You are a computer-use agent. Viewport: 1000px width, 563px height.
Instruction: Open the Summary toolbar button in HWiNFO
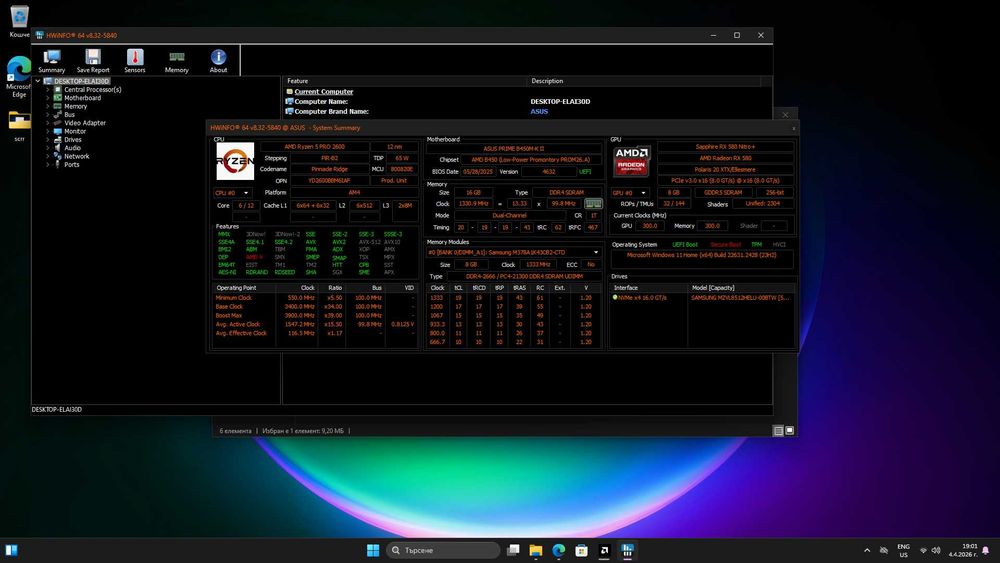[52, 61]
